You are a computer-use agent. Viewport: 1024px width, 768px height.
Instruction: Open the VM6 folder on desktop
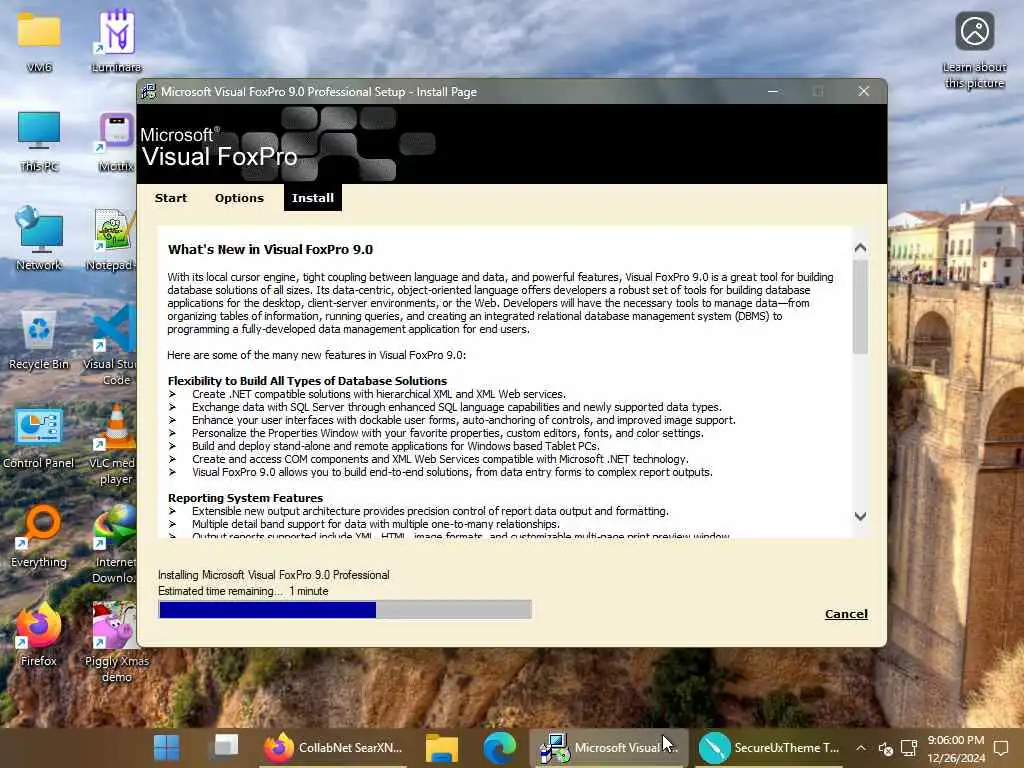[x=39, y=40]
